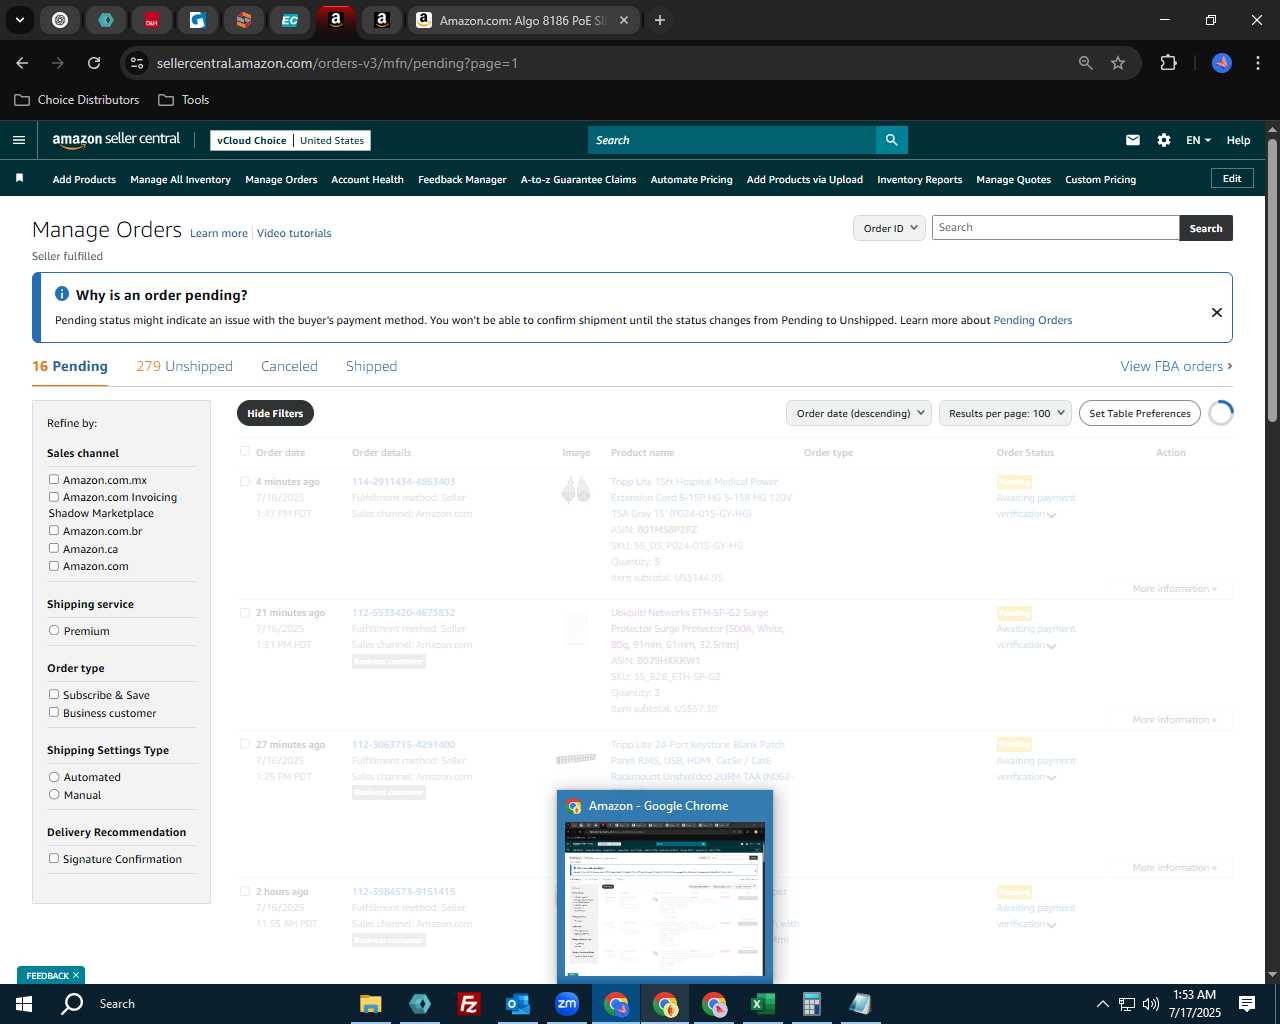Select the Manual shipping settings radio
Screen dimensions: 1280x1024
point(54,794)
